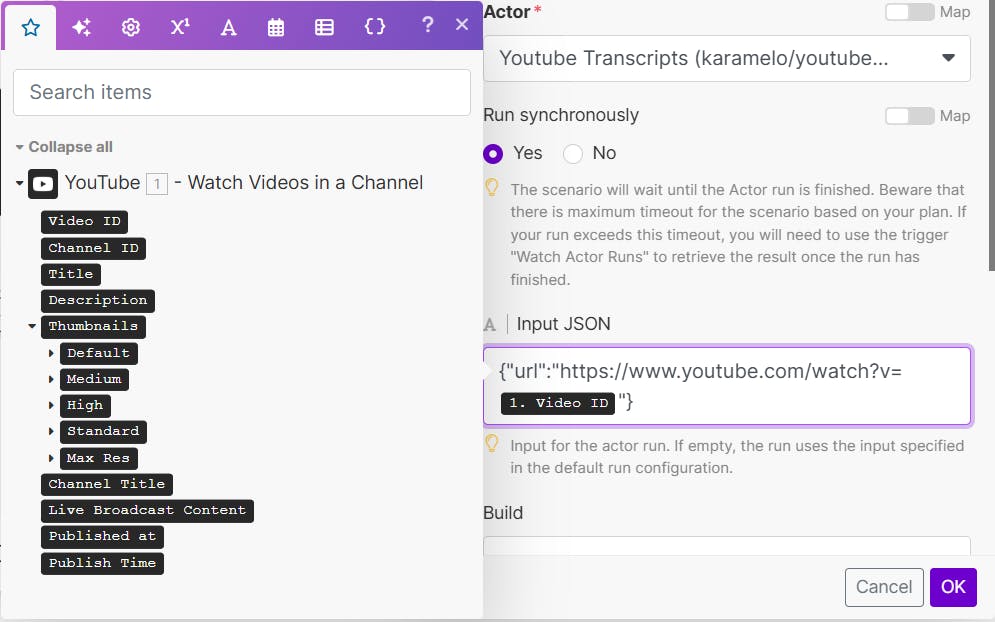The image size is (995, 622).
Task: Open custom variables braces tab
Action: click(374, 27)
